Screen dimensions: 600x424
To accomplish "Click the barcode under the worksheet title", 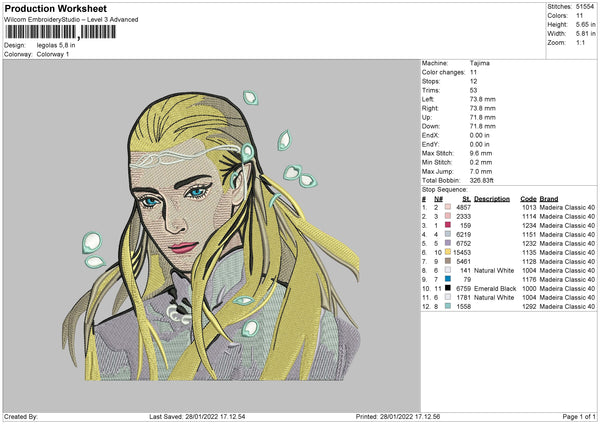I will point(60,32).
